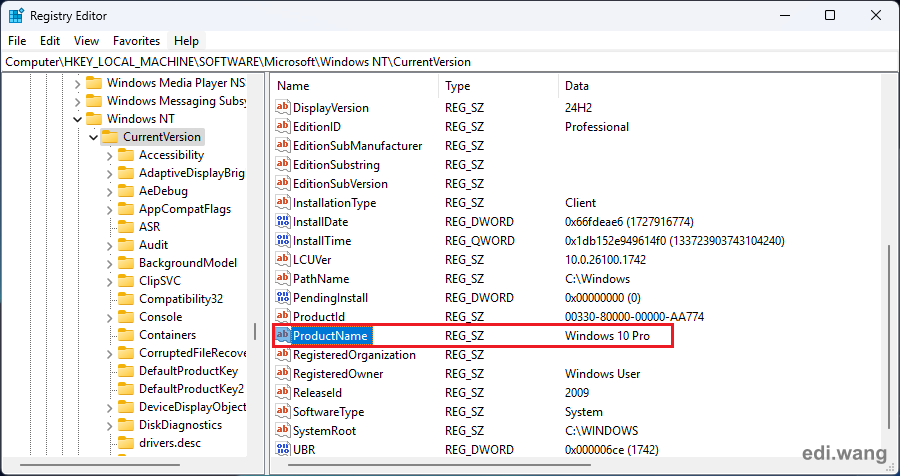The image size is (900, 476).
Task: Select the DefaultProductKey2 tree item
Action: point(191,389)
